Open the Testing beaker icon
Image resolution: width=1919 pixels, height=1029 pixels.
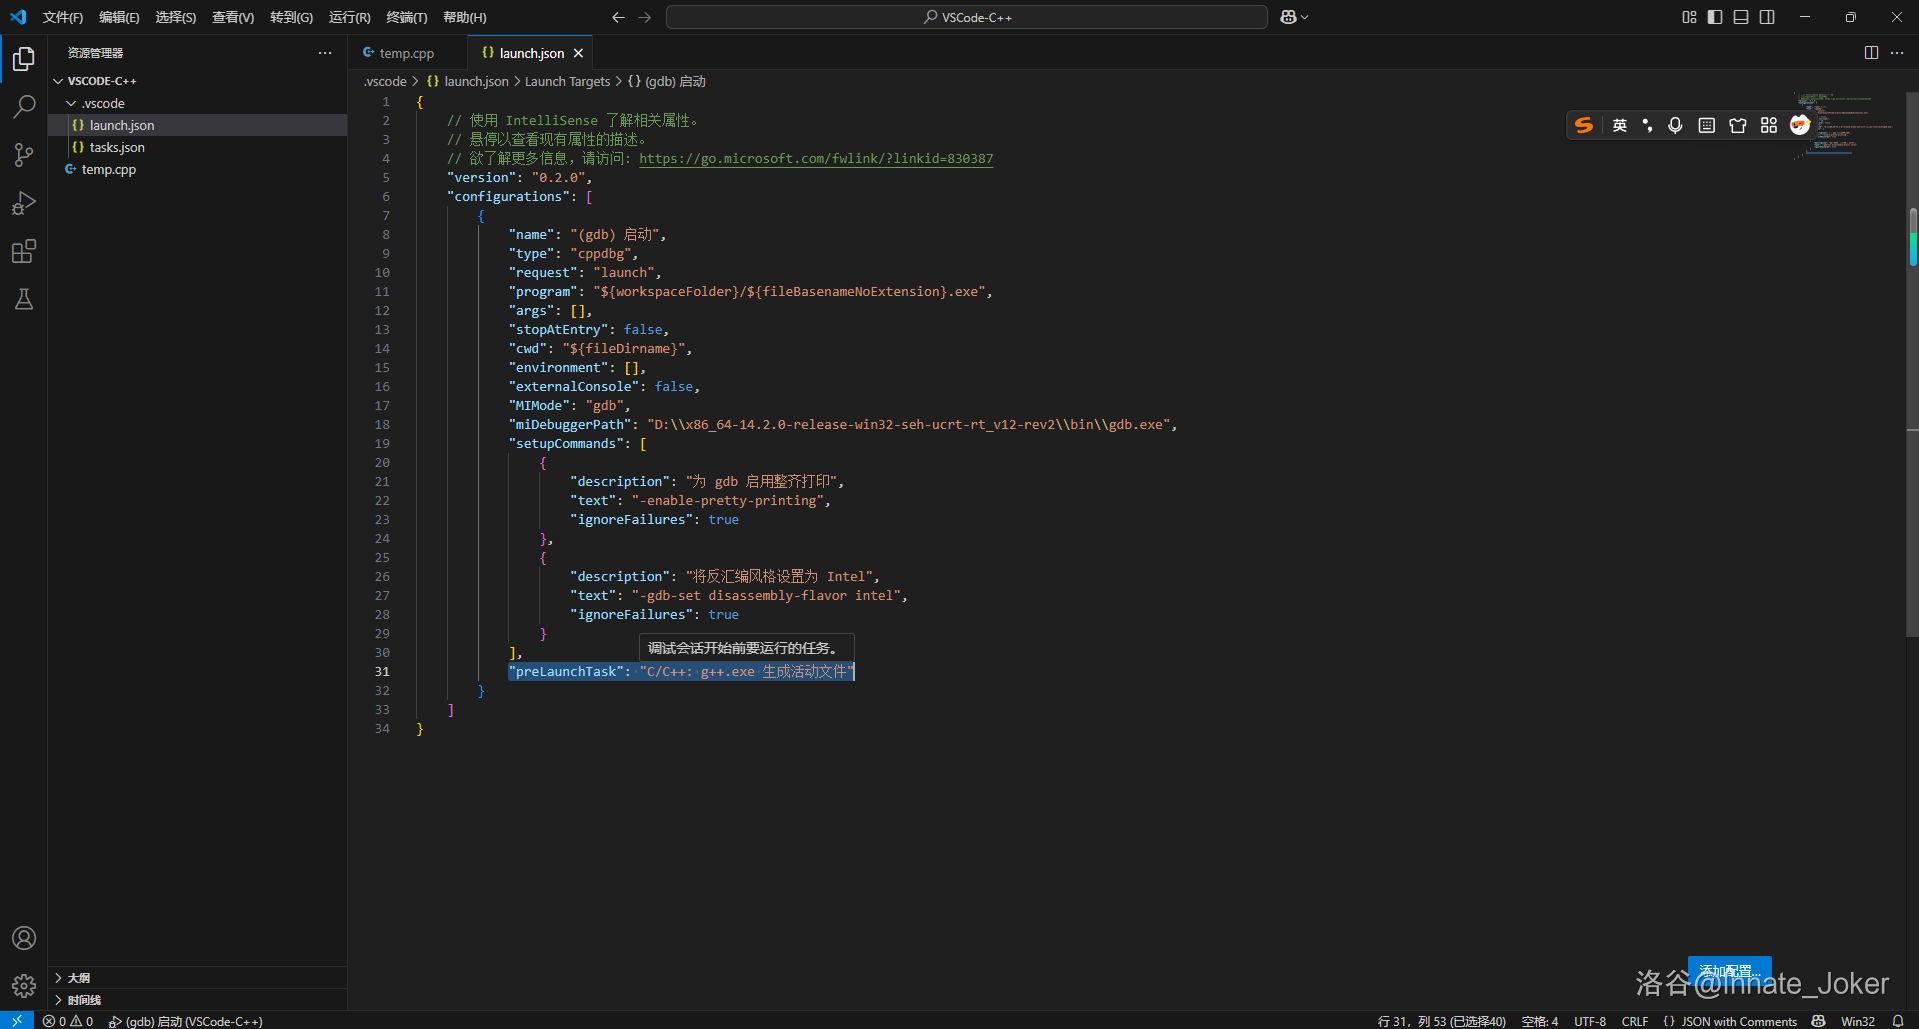tap(24, 299)
